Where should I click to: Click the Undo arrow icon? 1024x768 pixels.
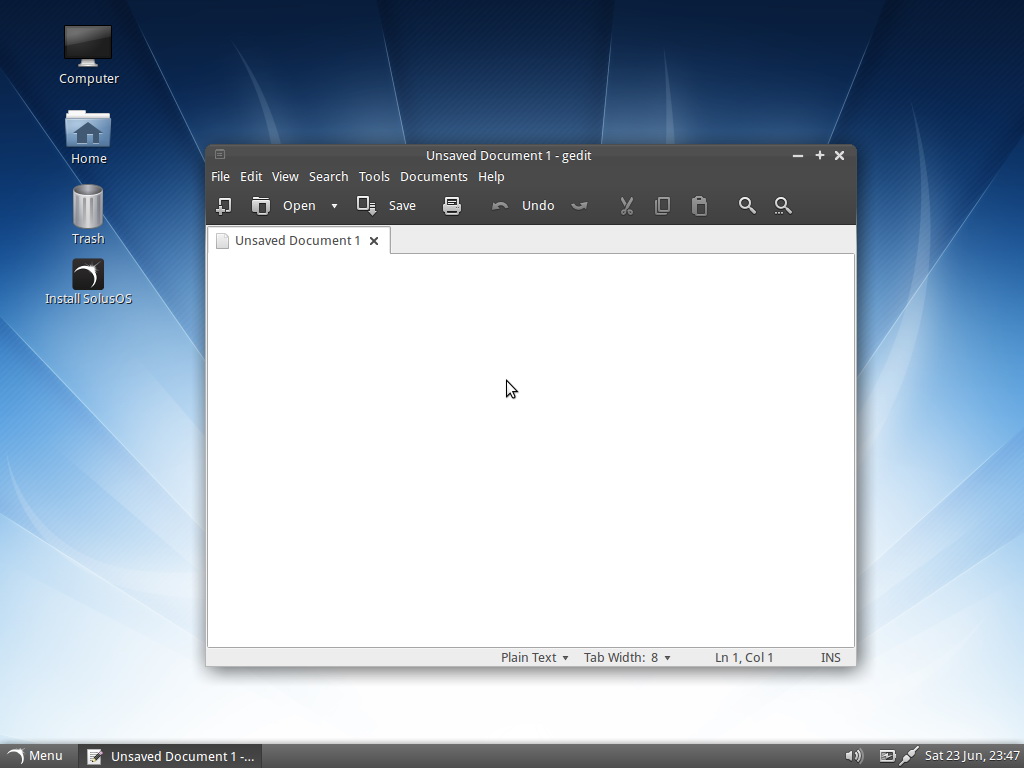500,206
